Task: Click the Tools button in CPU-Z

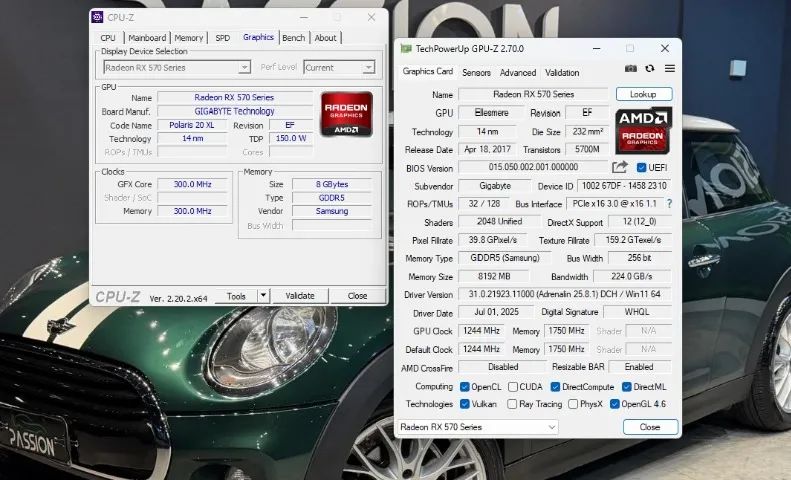Action: [236, 296]
